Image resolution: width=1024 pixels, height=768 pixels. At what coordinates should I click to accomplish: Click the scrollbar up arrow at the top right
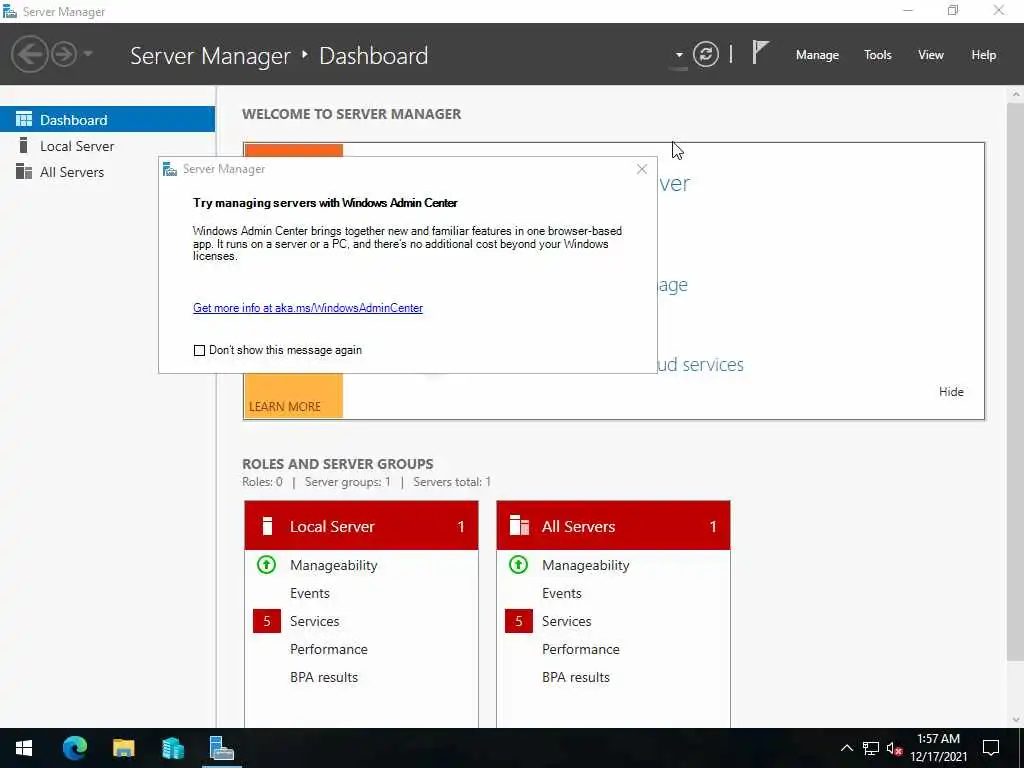(x=1016, y=95)
